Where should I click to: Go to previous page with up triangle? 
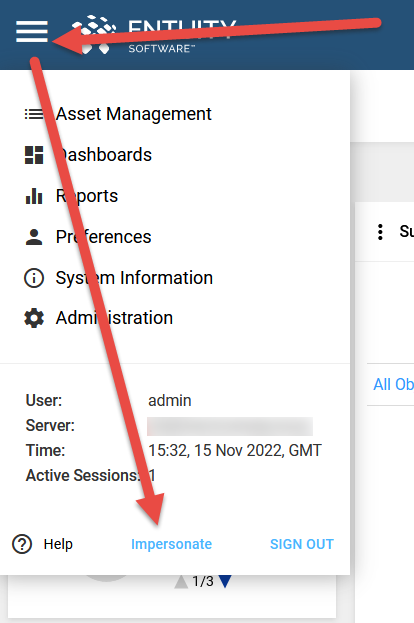(x=181, y=582)
